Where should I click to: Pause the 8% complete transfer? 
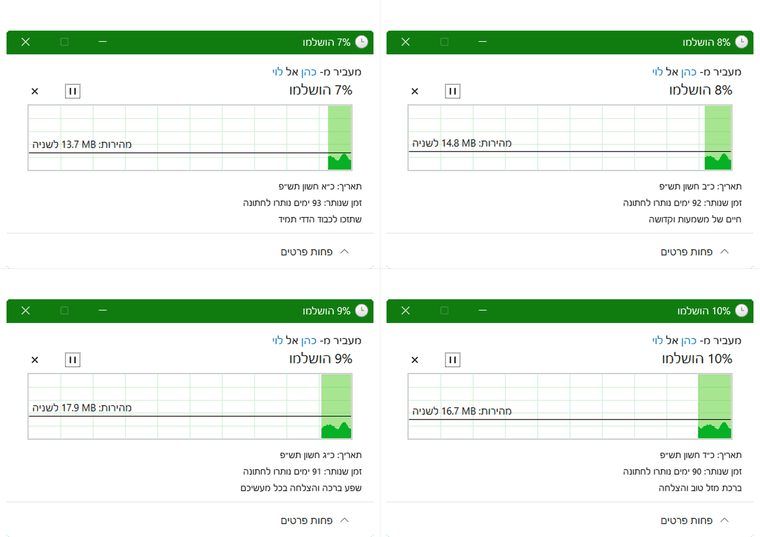[452, 91]
